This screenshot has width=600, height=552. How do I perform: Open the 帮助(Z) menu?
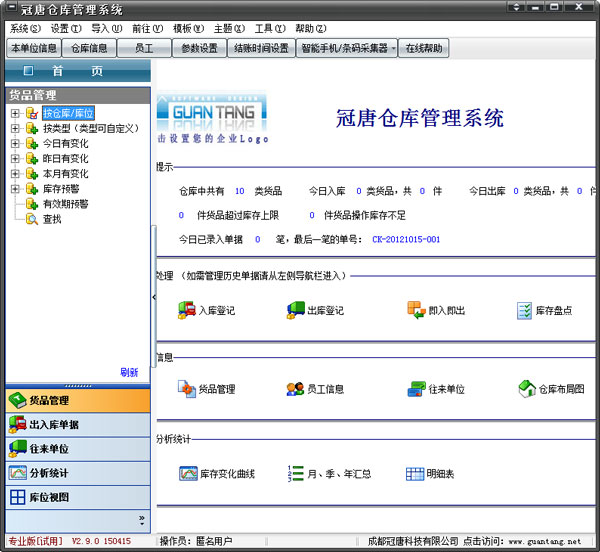point(311,29)
